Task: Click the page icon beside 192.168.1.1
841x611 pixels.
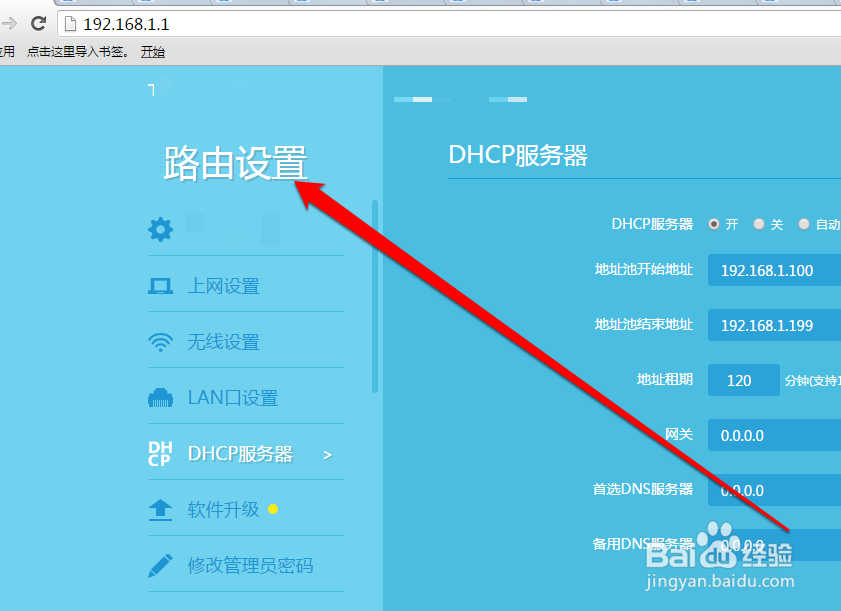Action: (x=70, y=24)
